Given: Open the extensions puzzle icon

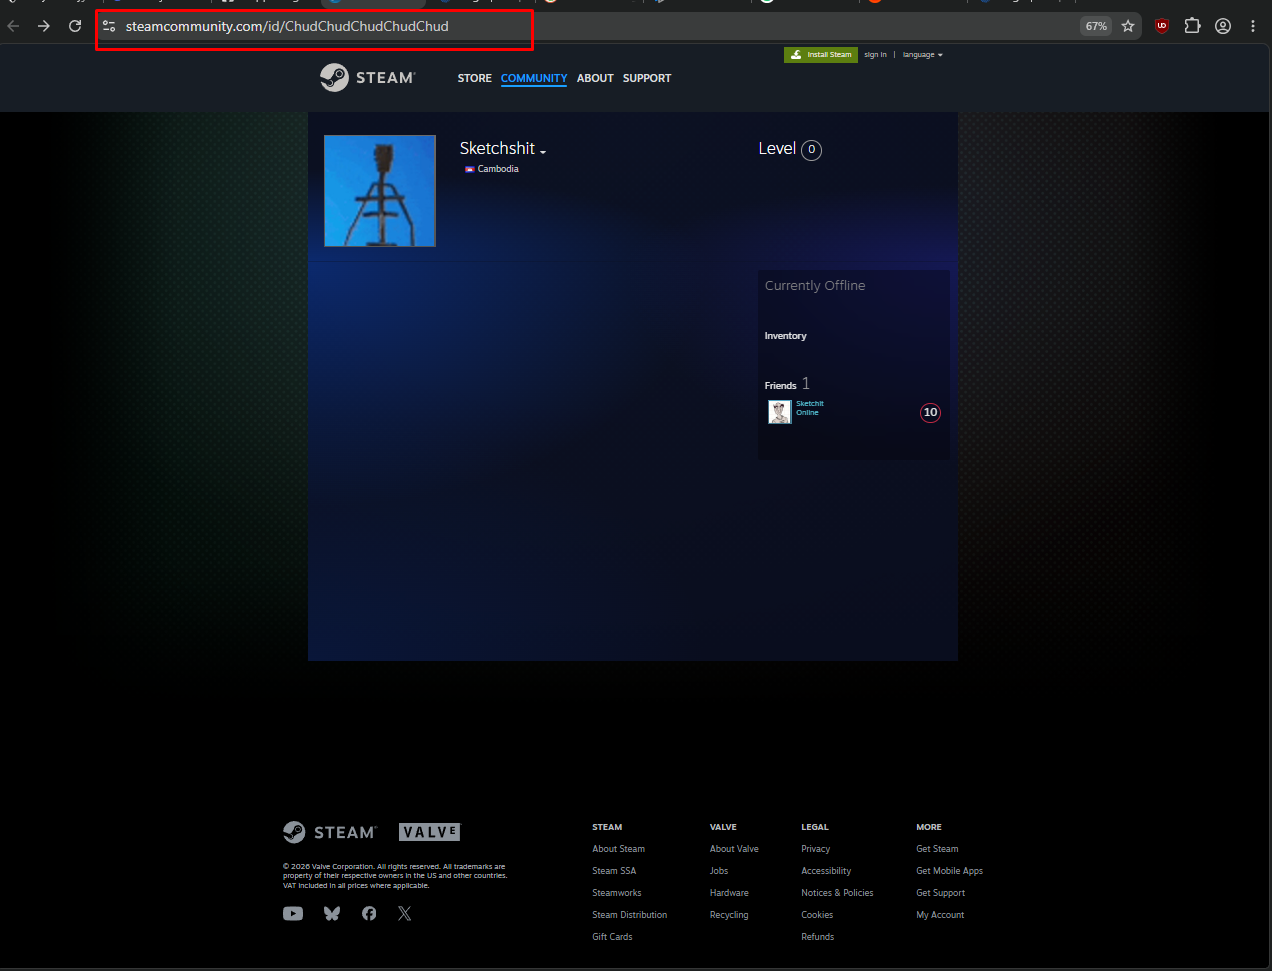Looking at the screenshot, I should coord(1192,26).
